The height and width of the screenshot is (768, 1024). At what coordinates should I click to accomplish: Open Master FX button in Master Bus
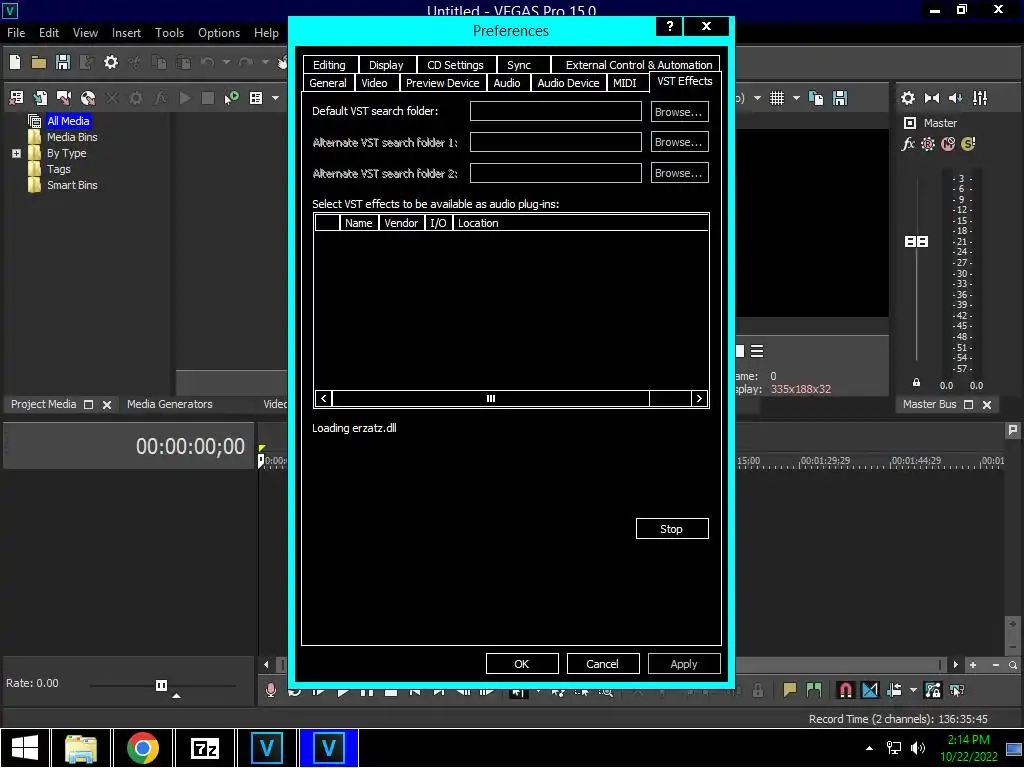click(x=908, y=144)
